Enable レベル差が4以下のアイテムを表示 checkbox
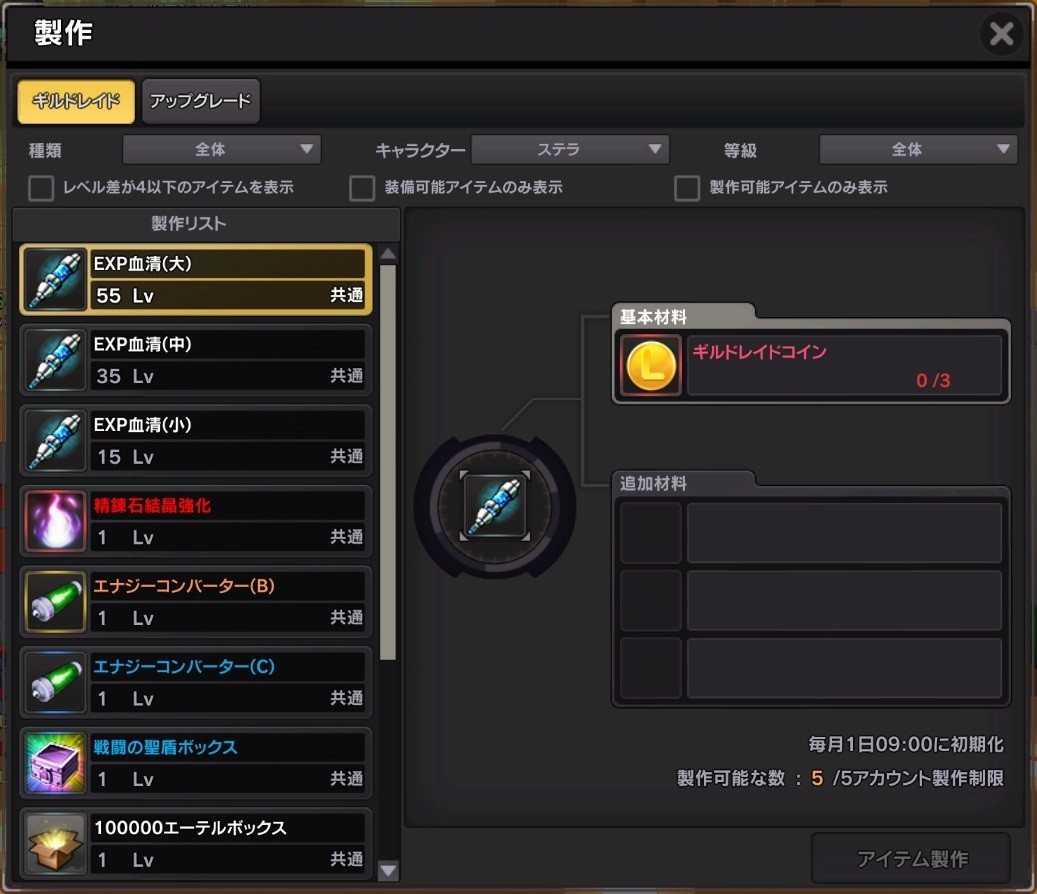Image resolution: width=1037 pixels, height=894 pixels. coord(41,188)
